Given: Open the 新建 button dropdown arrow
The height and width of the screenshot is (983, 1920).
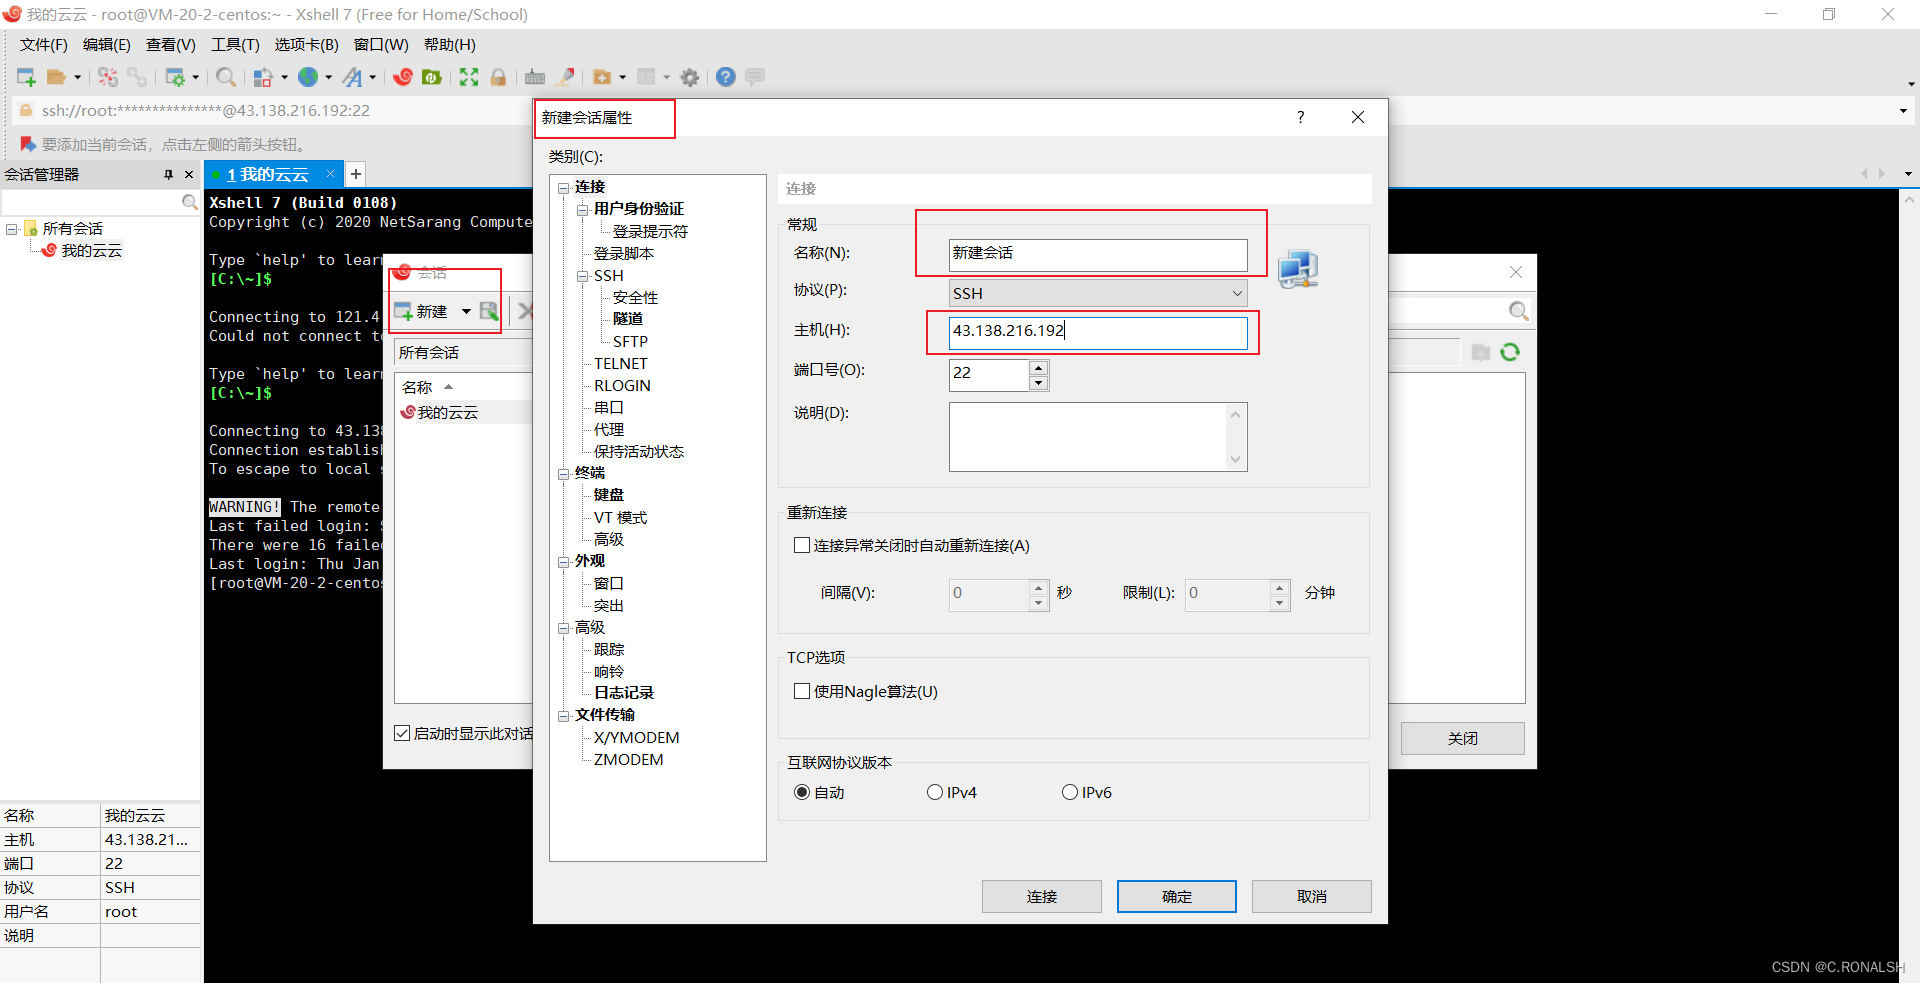Looking at the screenshot, I should 466,312.
